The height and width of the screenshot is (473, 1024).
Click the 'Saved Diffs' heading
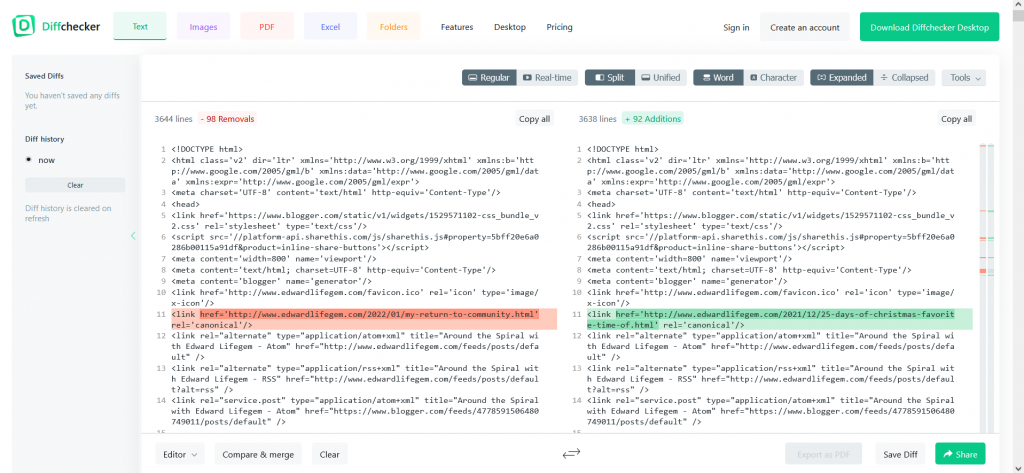[44, 76]
